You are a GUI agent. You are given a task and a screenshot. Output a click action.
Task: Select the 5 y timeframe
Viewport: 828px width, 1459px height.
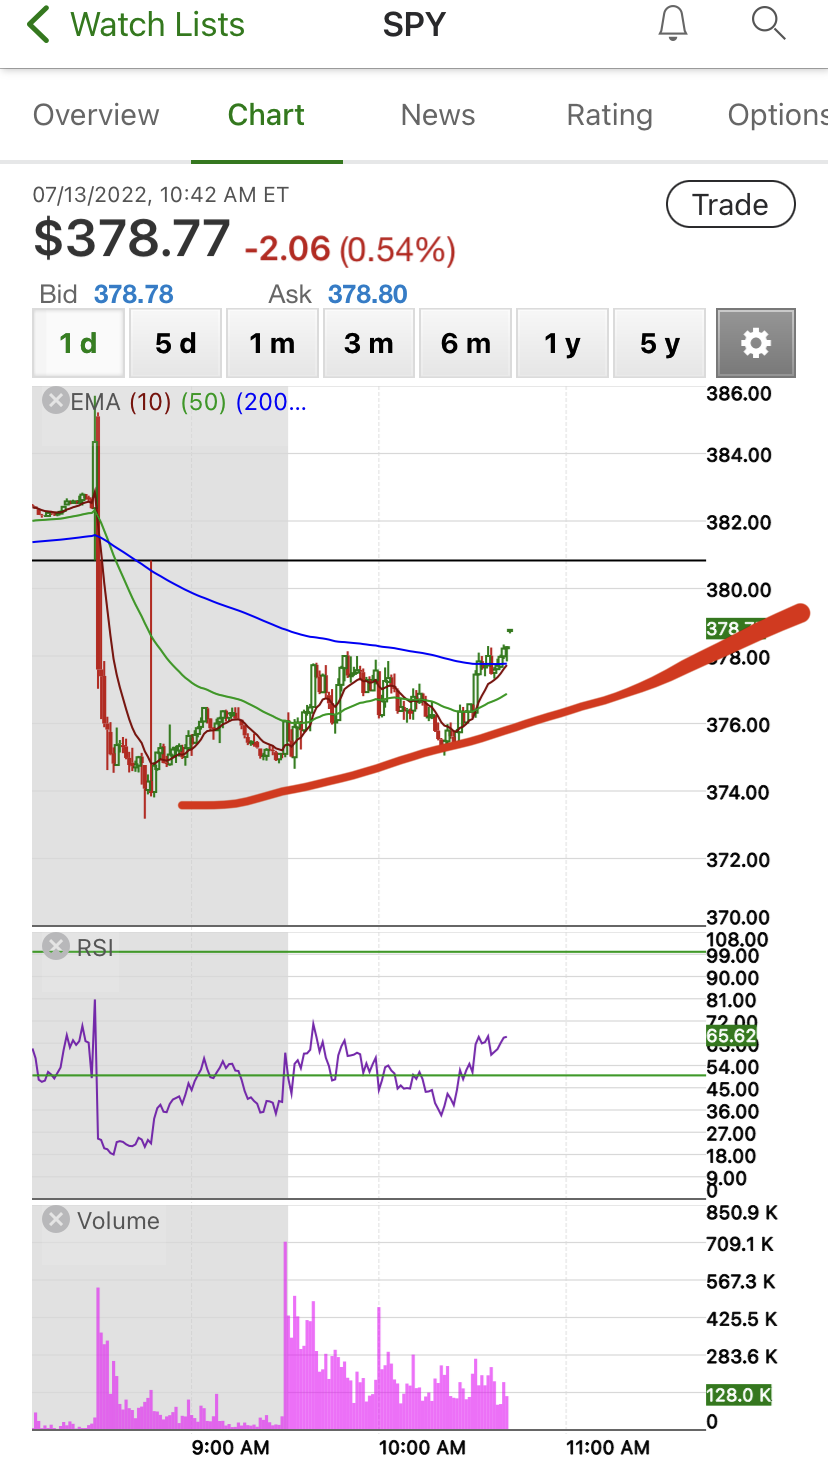coord(659,343)
